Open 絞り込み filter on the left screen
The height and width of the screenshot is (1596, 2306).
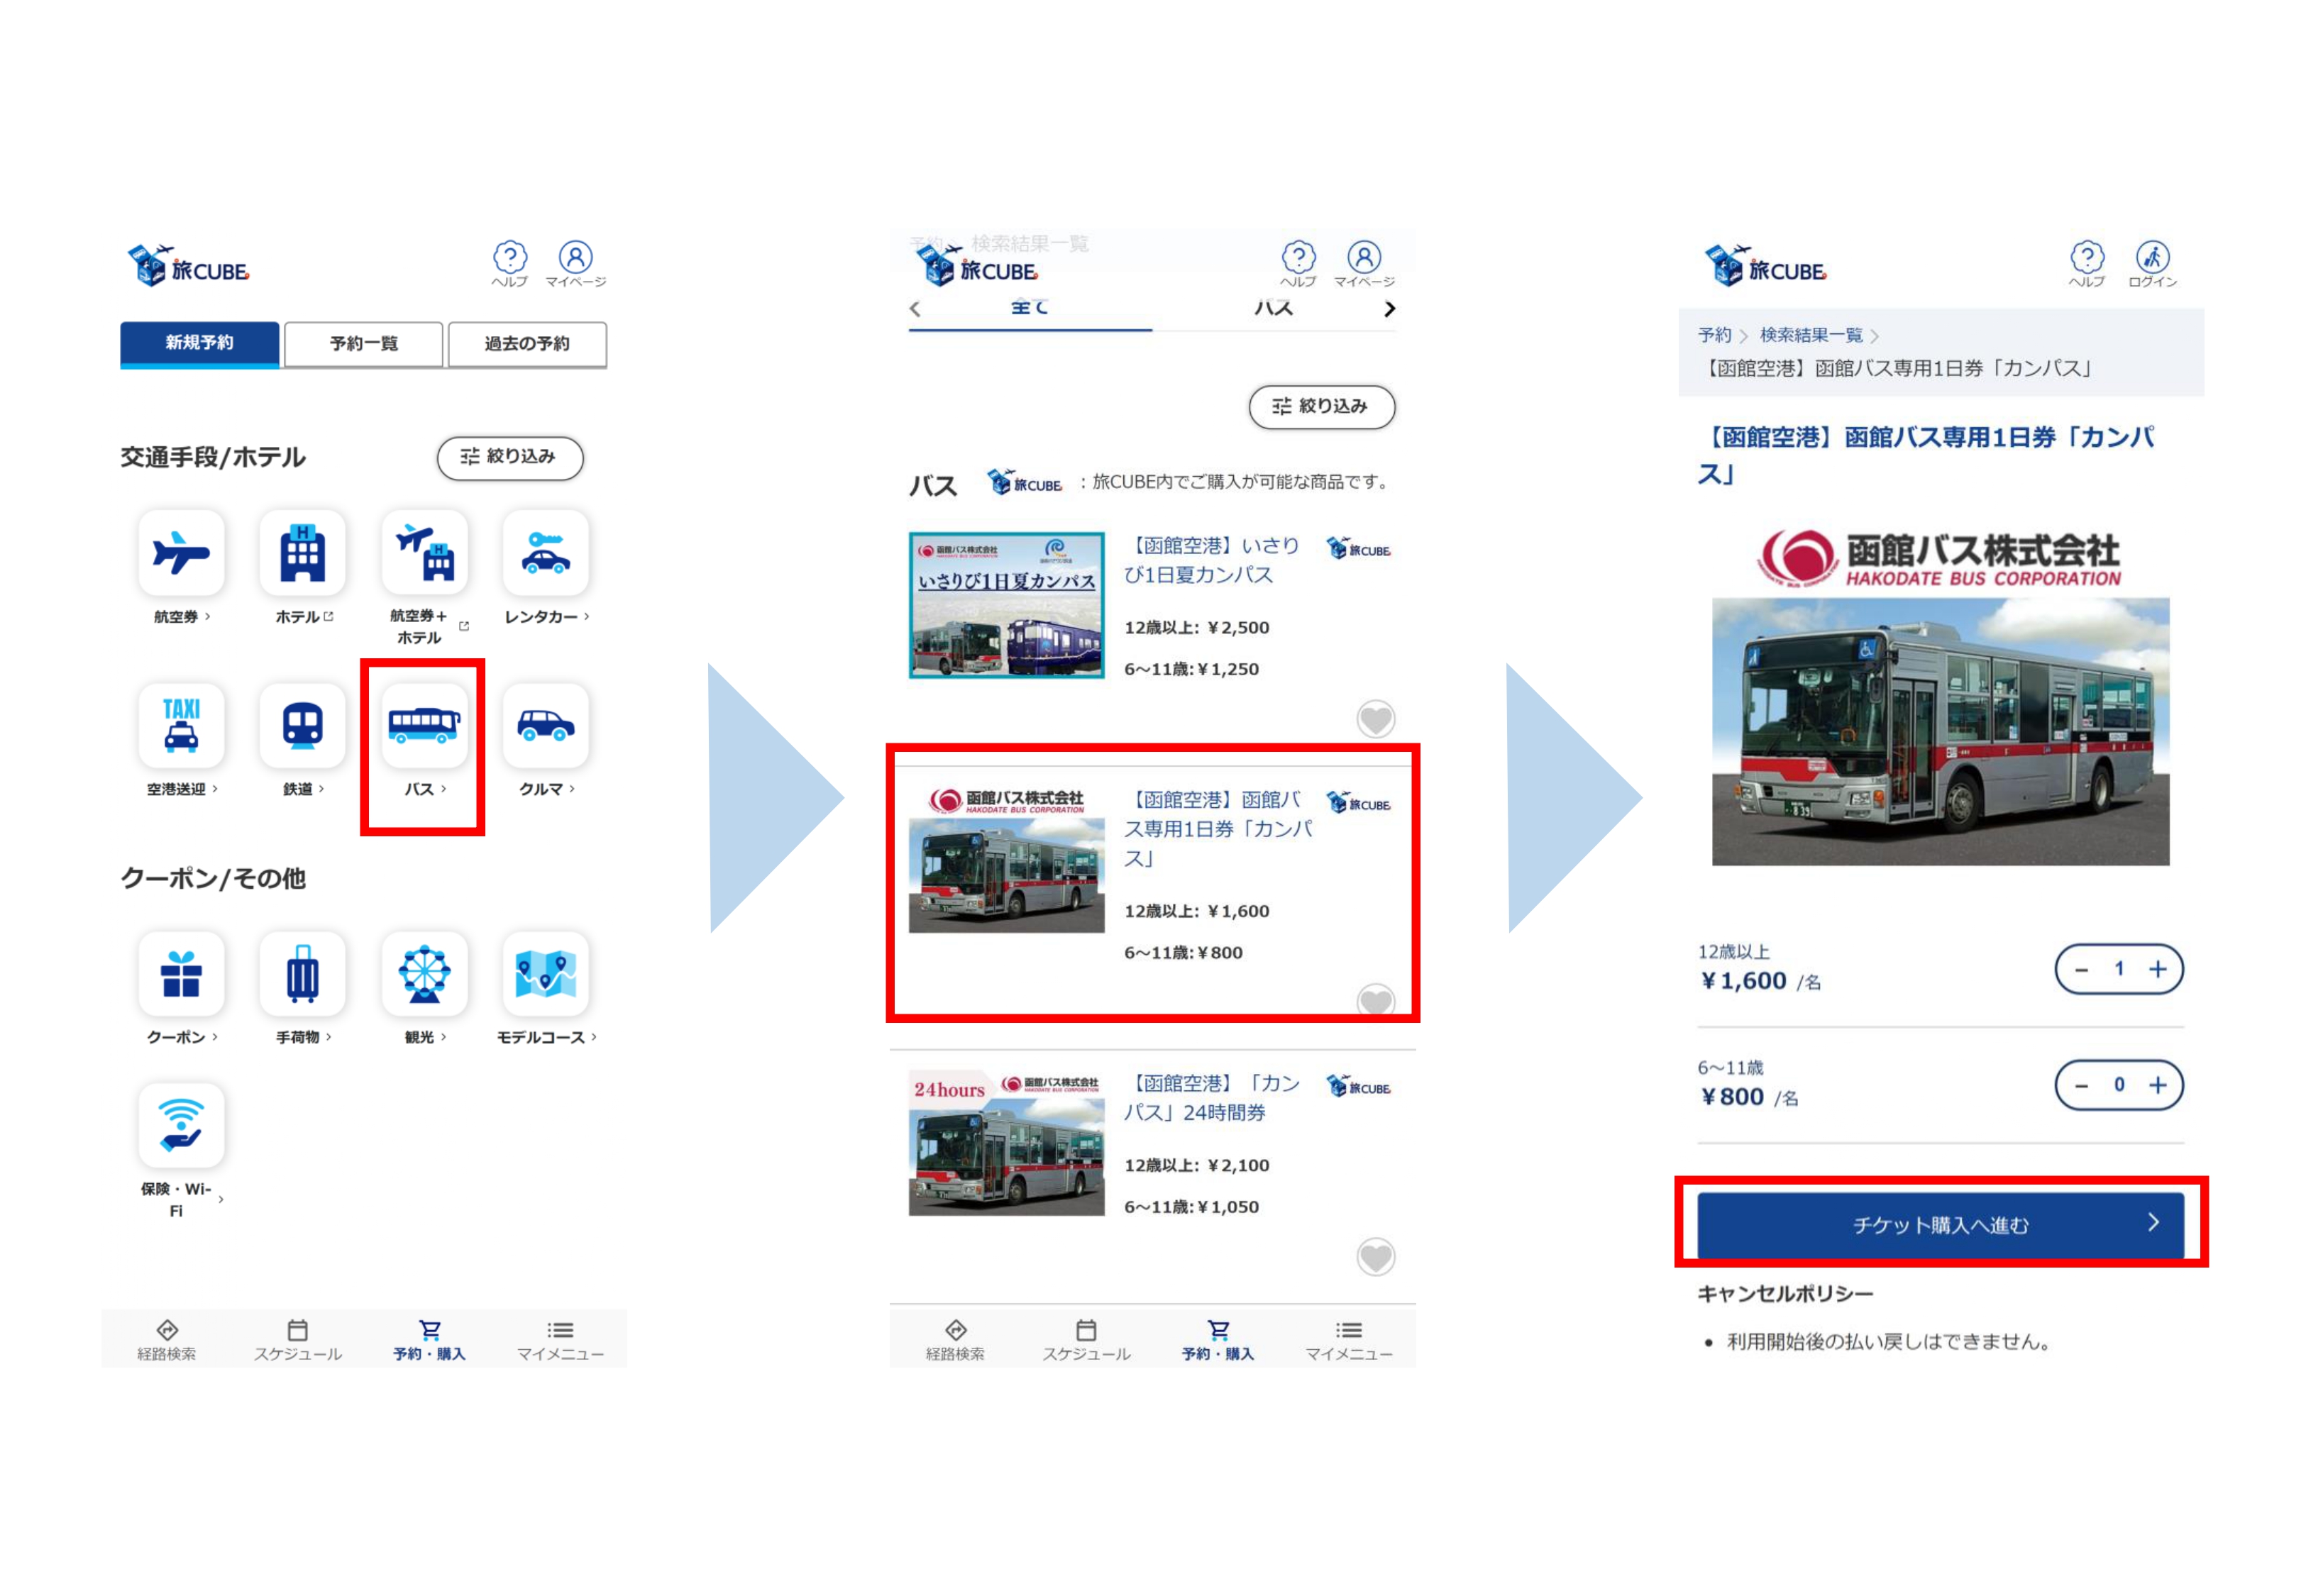(510, 458)
